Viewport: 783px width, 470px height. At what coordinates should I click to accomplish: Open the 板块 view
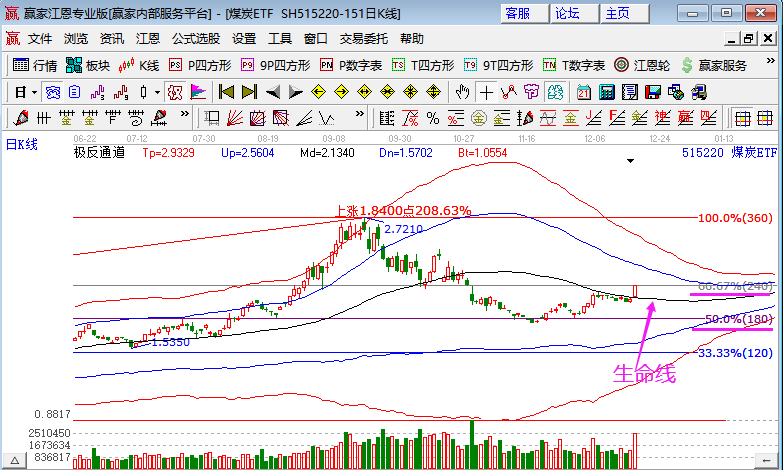88,65
